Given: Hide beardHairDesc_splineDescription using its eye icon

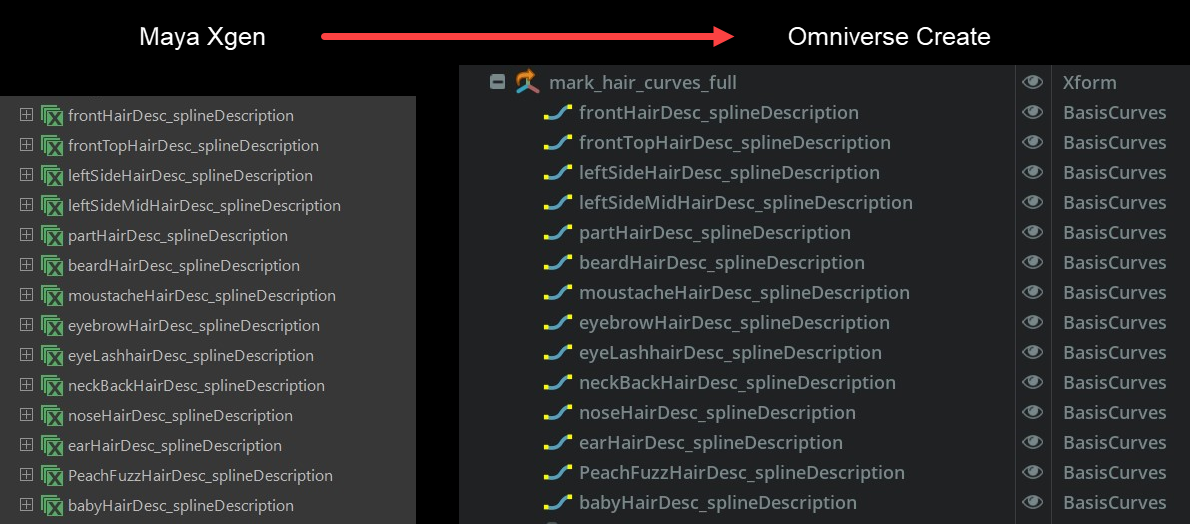Looking at the screenshot, I should click(1032, 262).
